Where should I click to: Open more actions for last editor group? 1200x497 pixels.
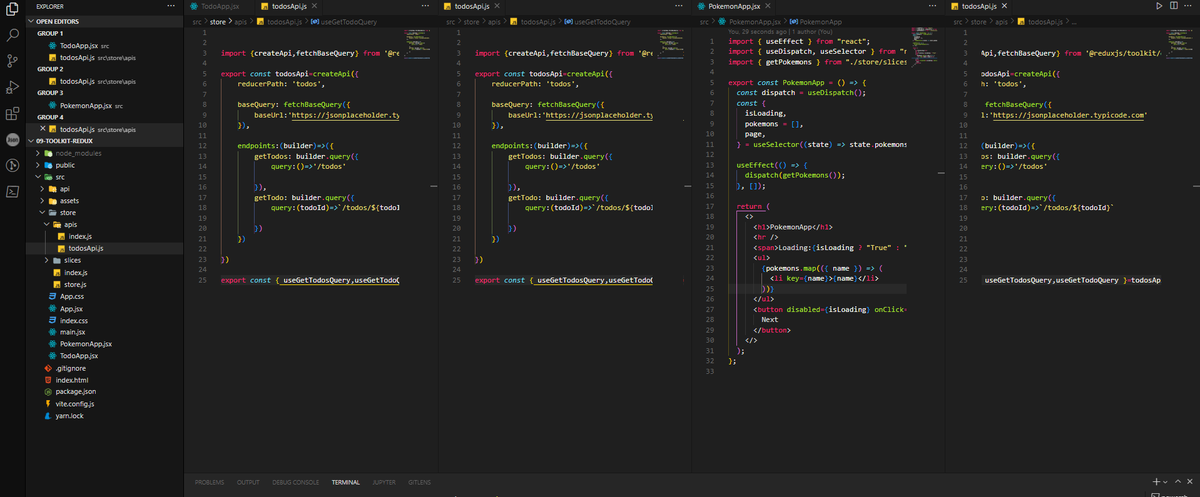[x=1189, y=6]
